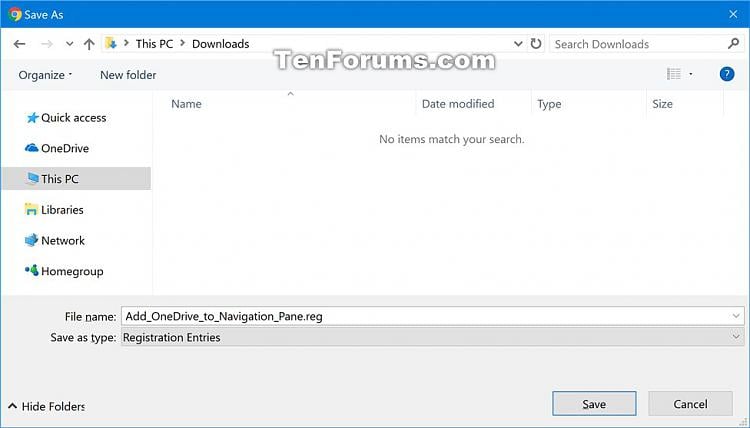
Task: Open the view options dropdown arrow
Action: pos(691,74)
